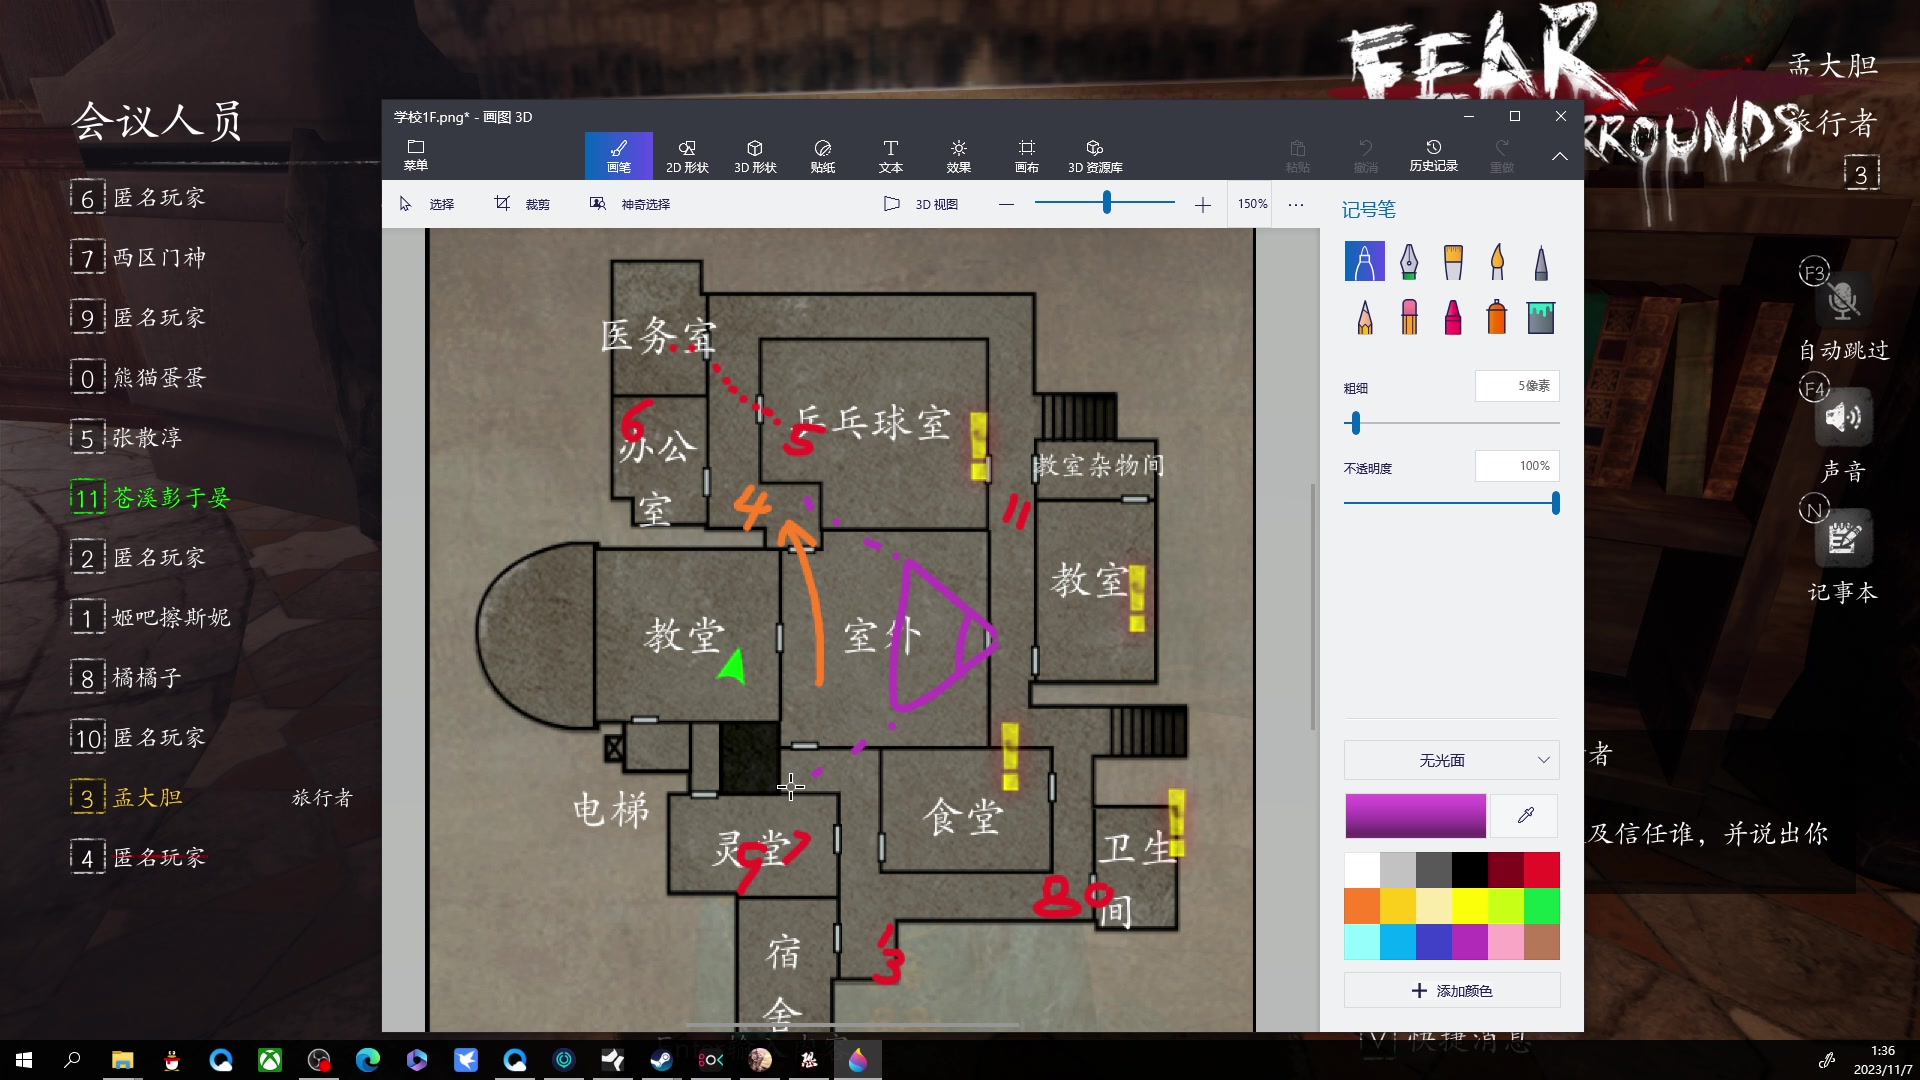
Task: Select player 11 苍溪彭于晏 in list
Action: coord(150,498)
